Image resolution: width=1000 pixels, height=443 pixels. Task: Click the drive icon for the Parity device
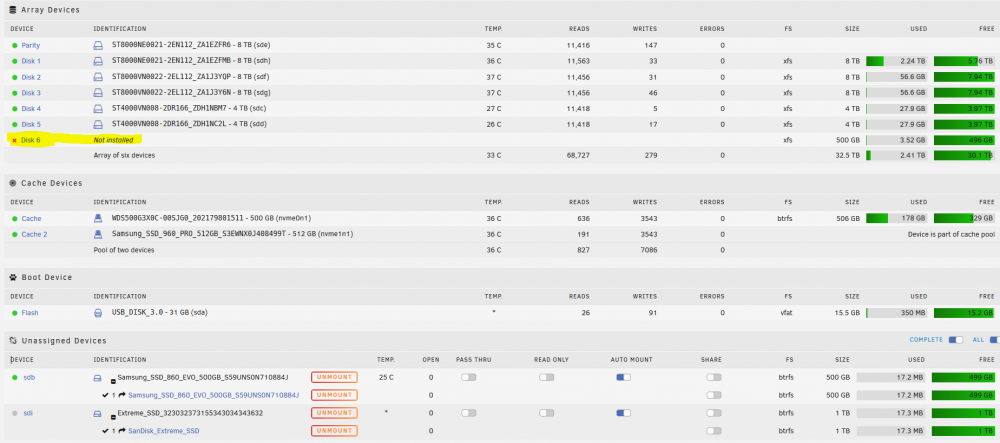(x=98, y=46)
